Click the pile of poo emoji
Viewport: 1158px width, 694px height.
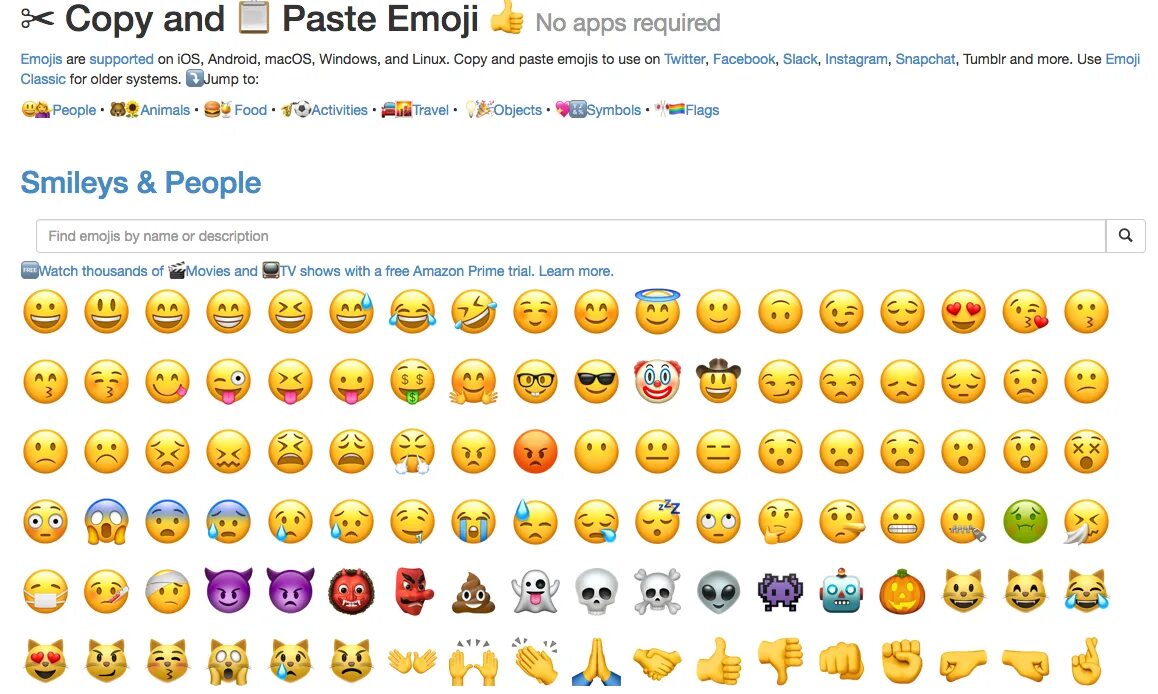click(473, 592)
